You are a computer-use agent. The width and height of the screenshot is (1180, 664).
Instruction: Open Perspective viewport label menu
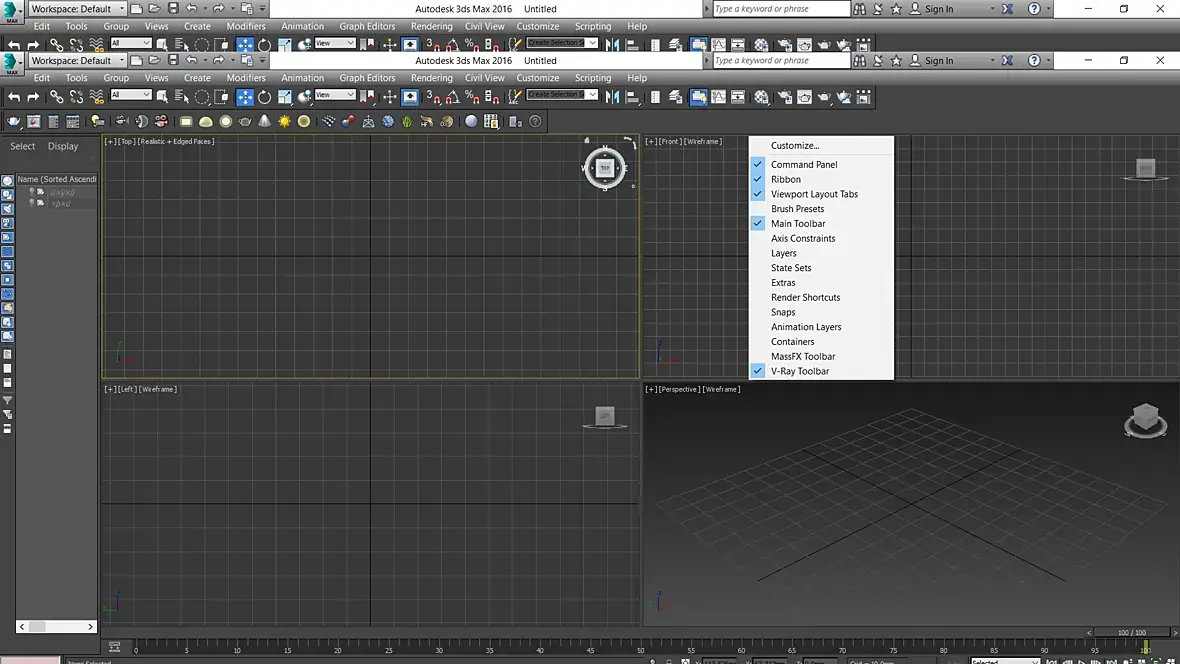point(679,389)
